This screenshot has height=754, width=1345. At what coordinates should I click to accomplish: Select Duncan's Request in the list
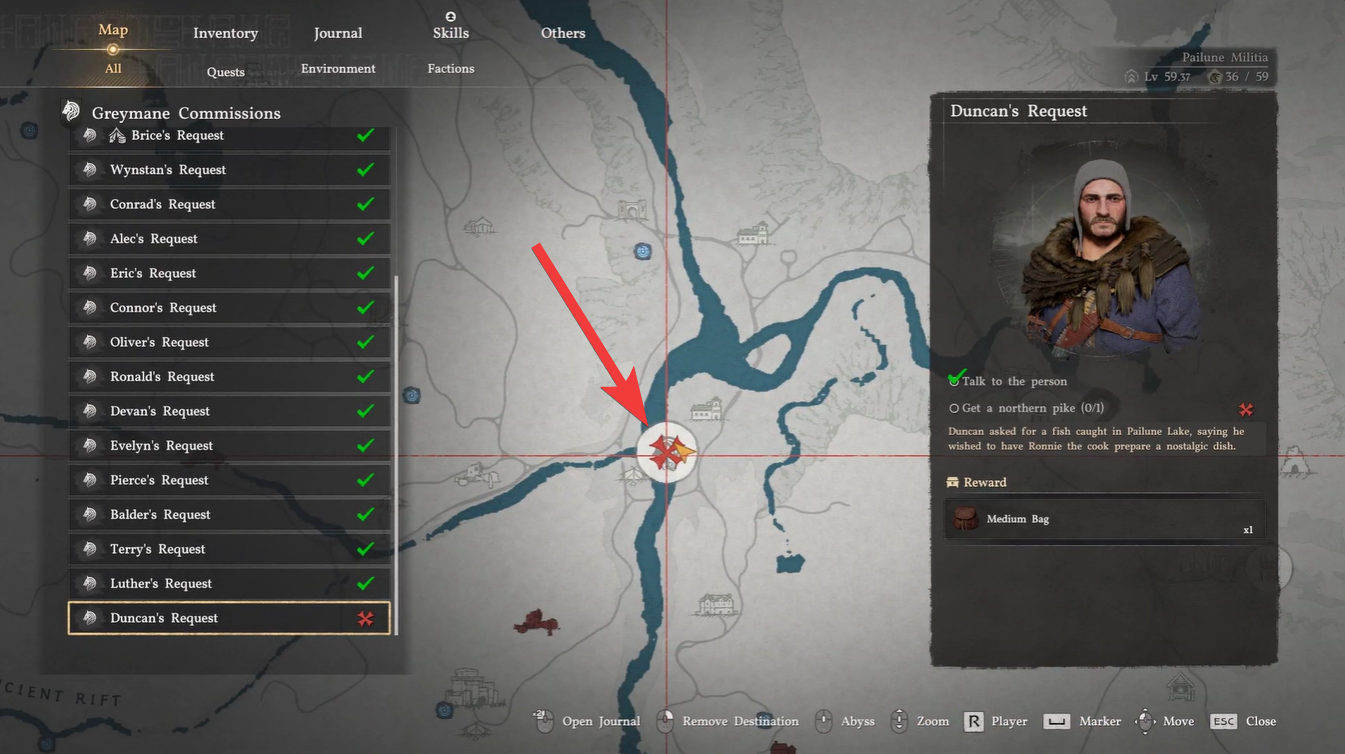229,618
